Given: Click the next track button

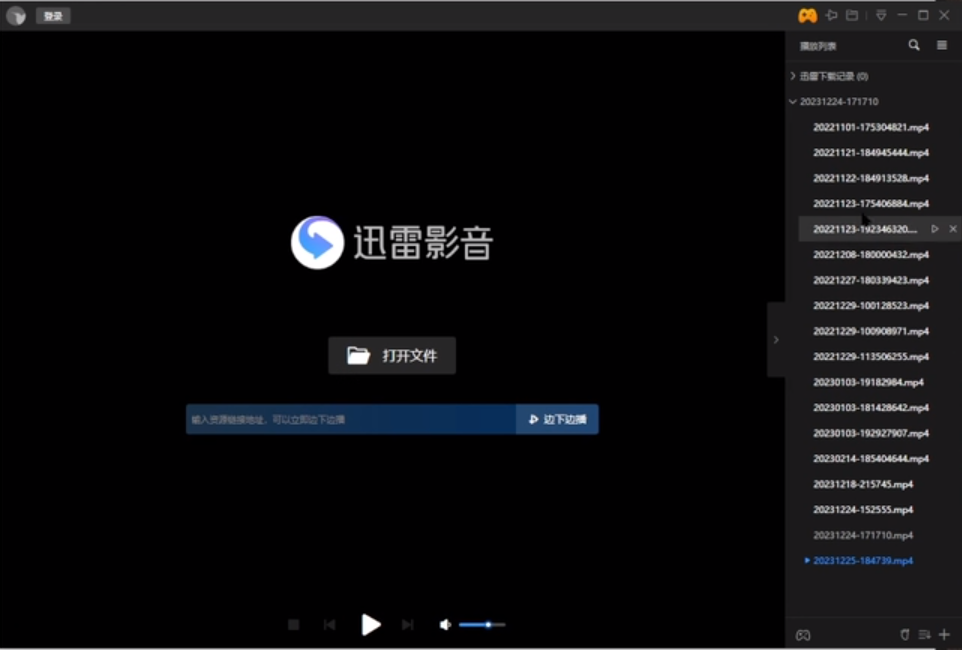Looking at the screenshot, I should (x=407, y=625).
